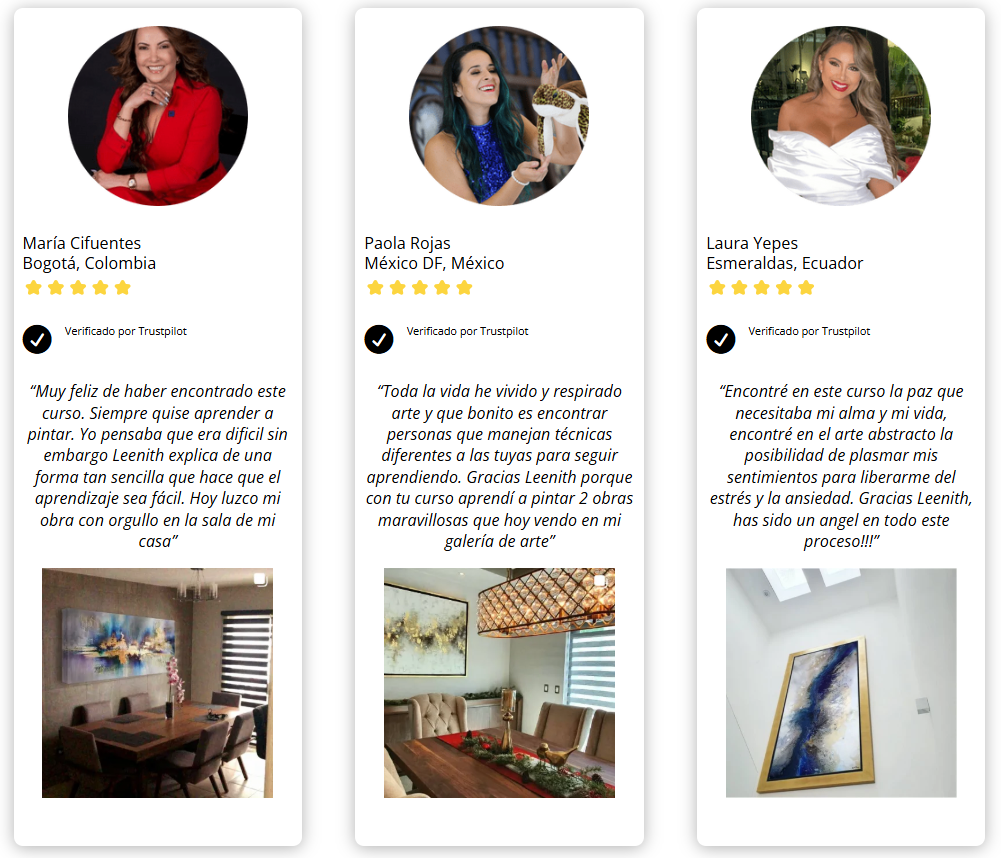
Task: Click 'Verificado por Trustpilot' under María Cifuentes
Action: 126,331
